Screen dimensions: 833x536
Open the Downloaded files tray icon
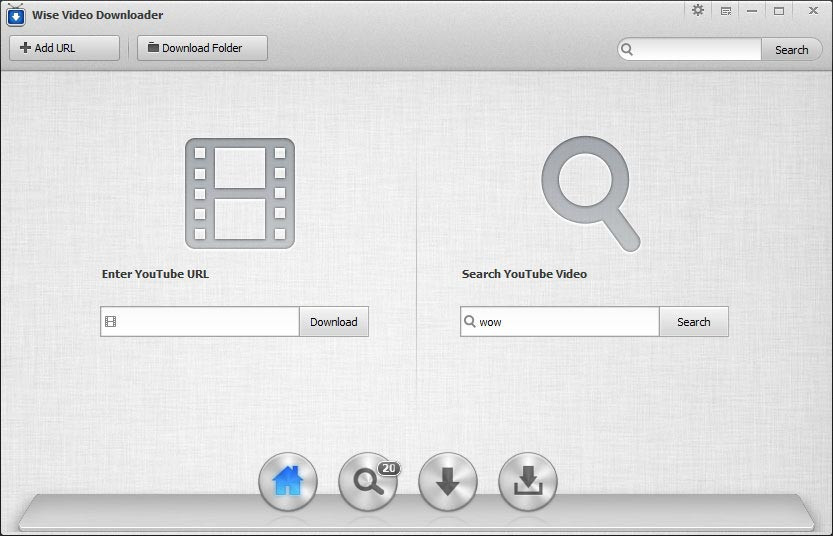click(x=528, y=481)
